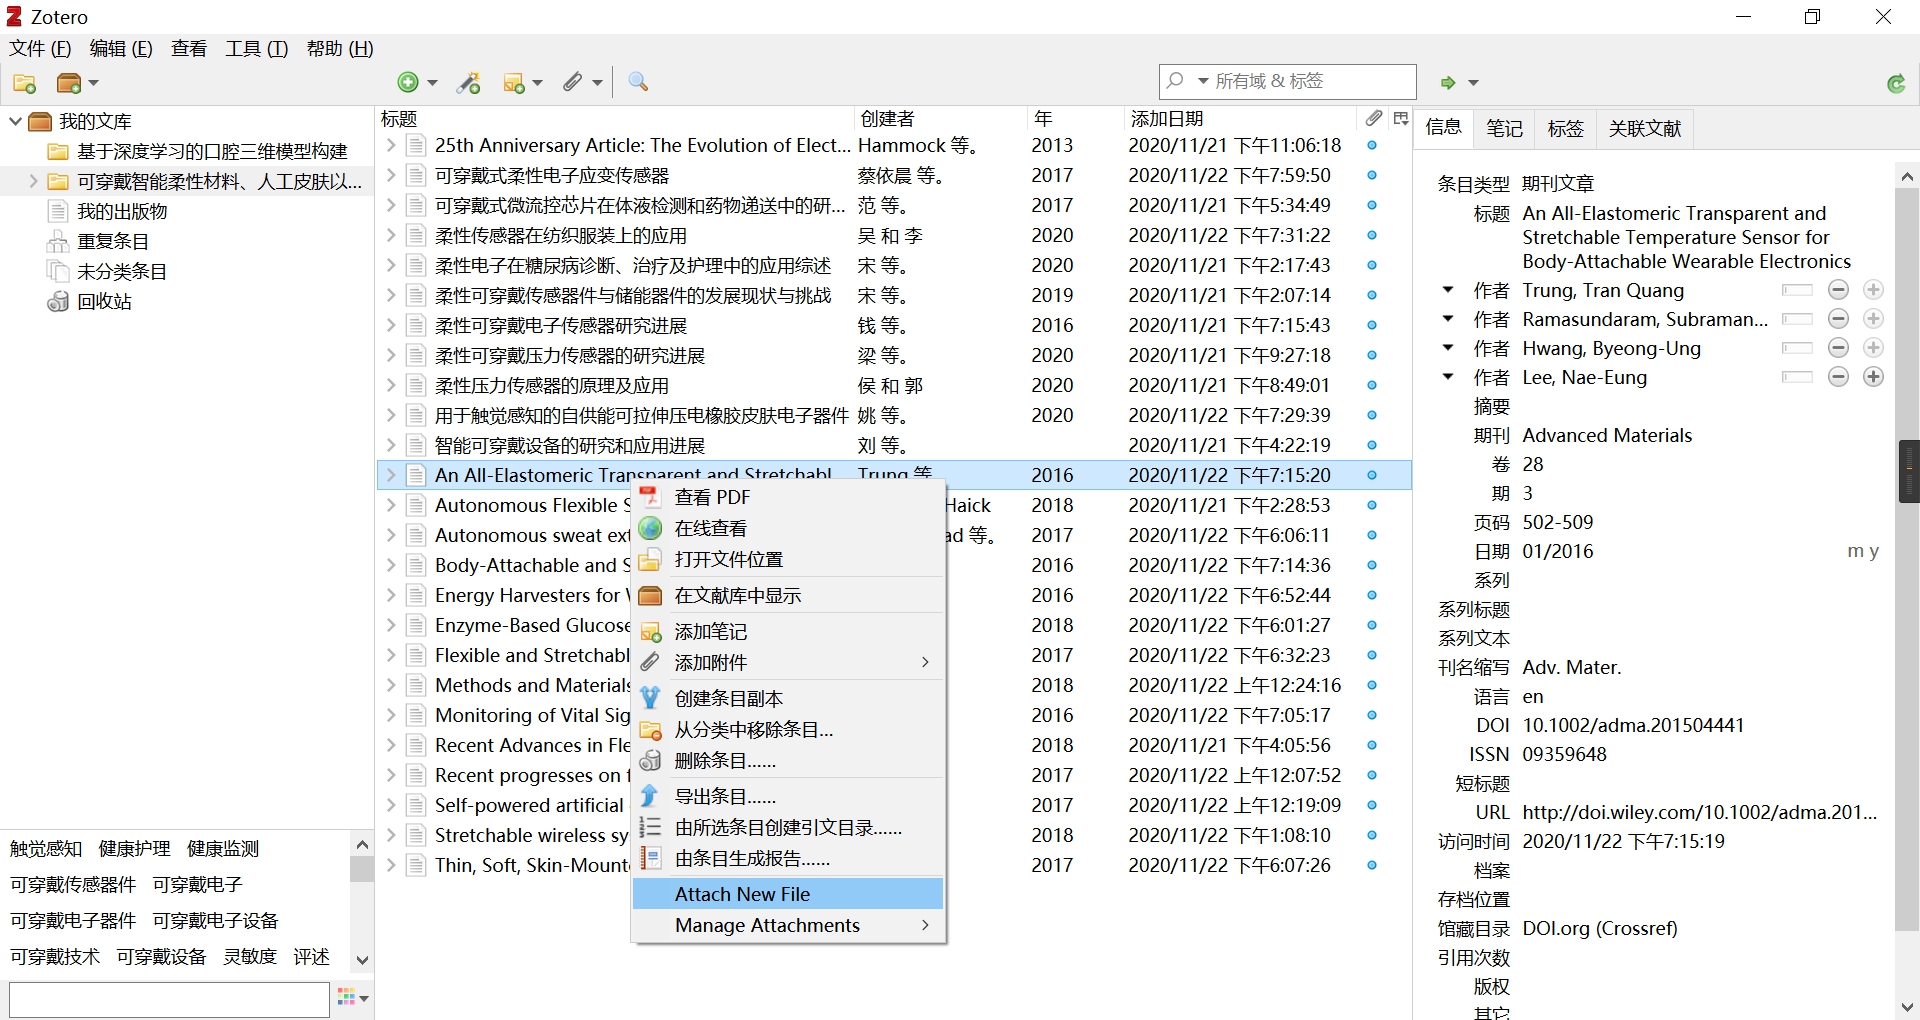This screenshot has width=1920, height=1020.
Task: Click the trash icon next to 删除条目
Action: [x=650, y=761]
